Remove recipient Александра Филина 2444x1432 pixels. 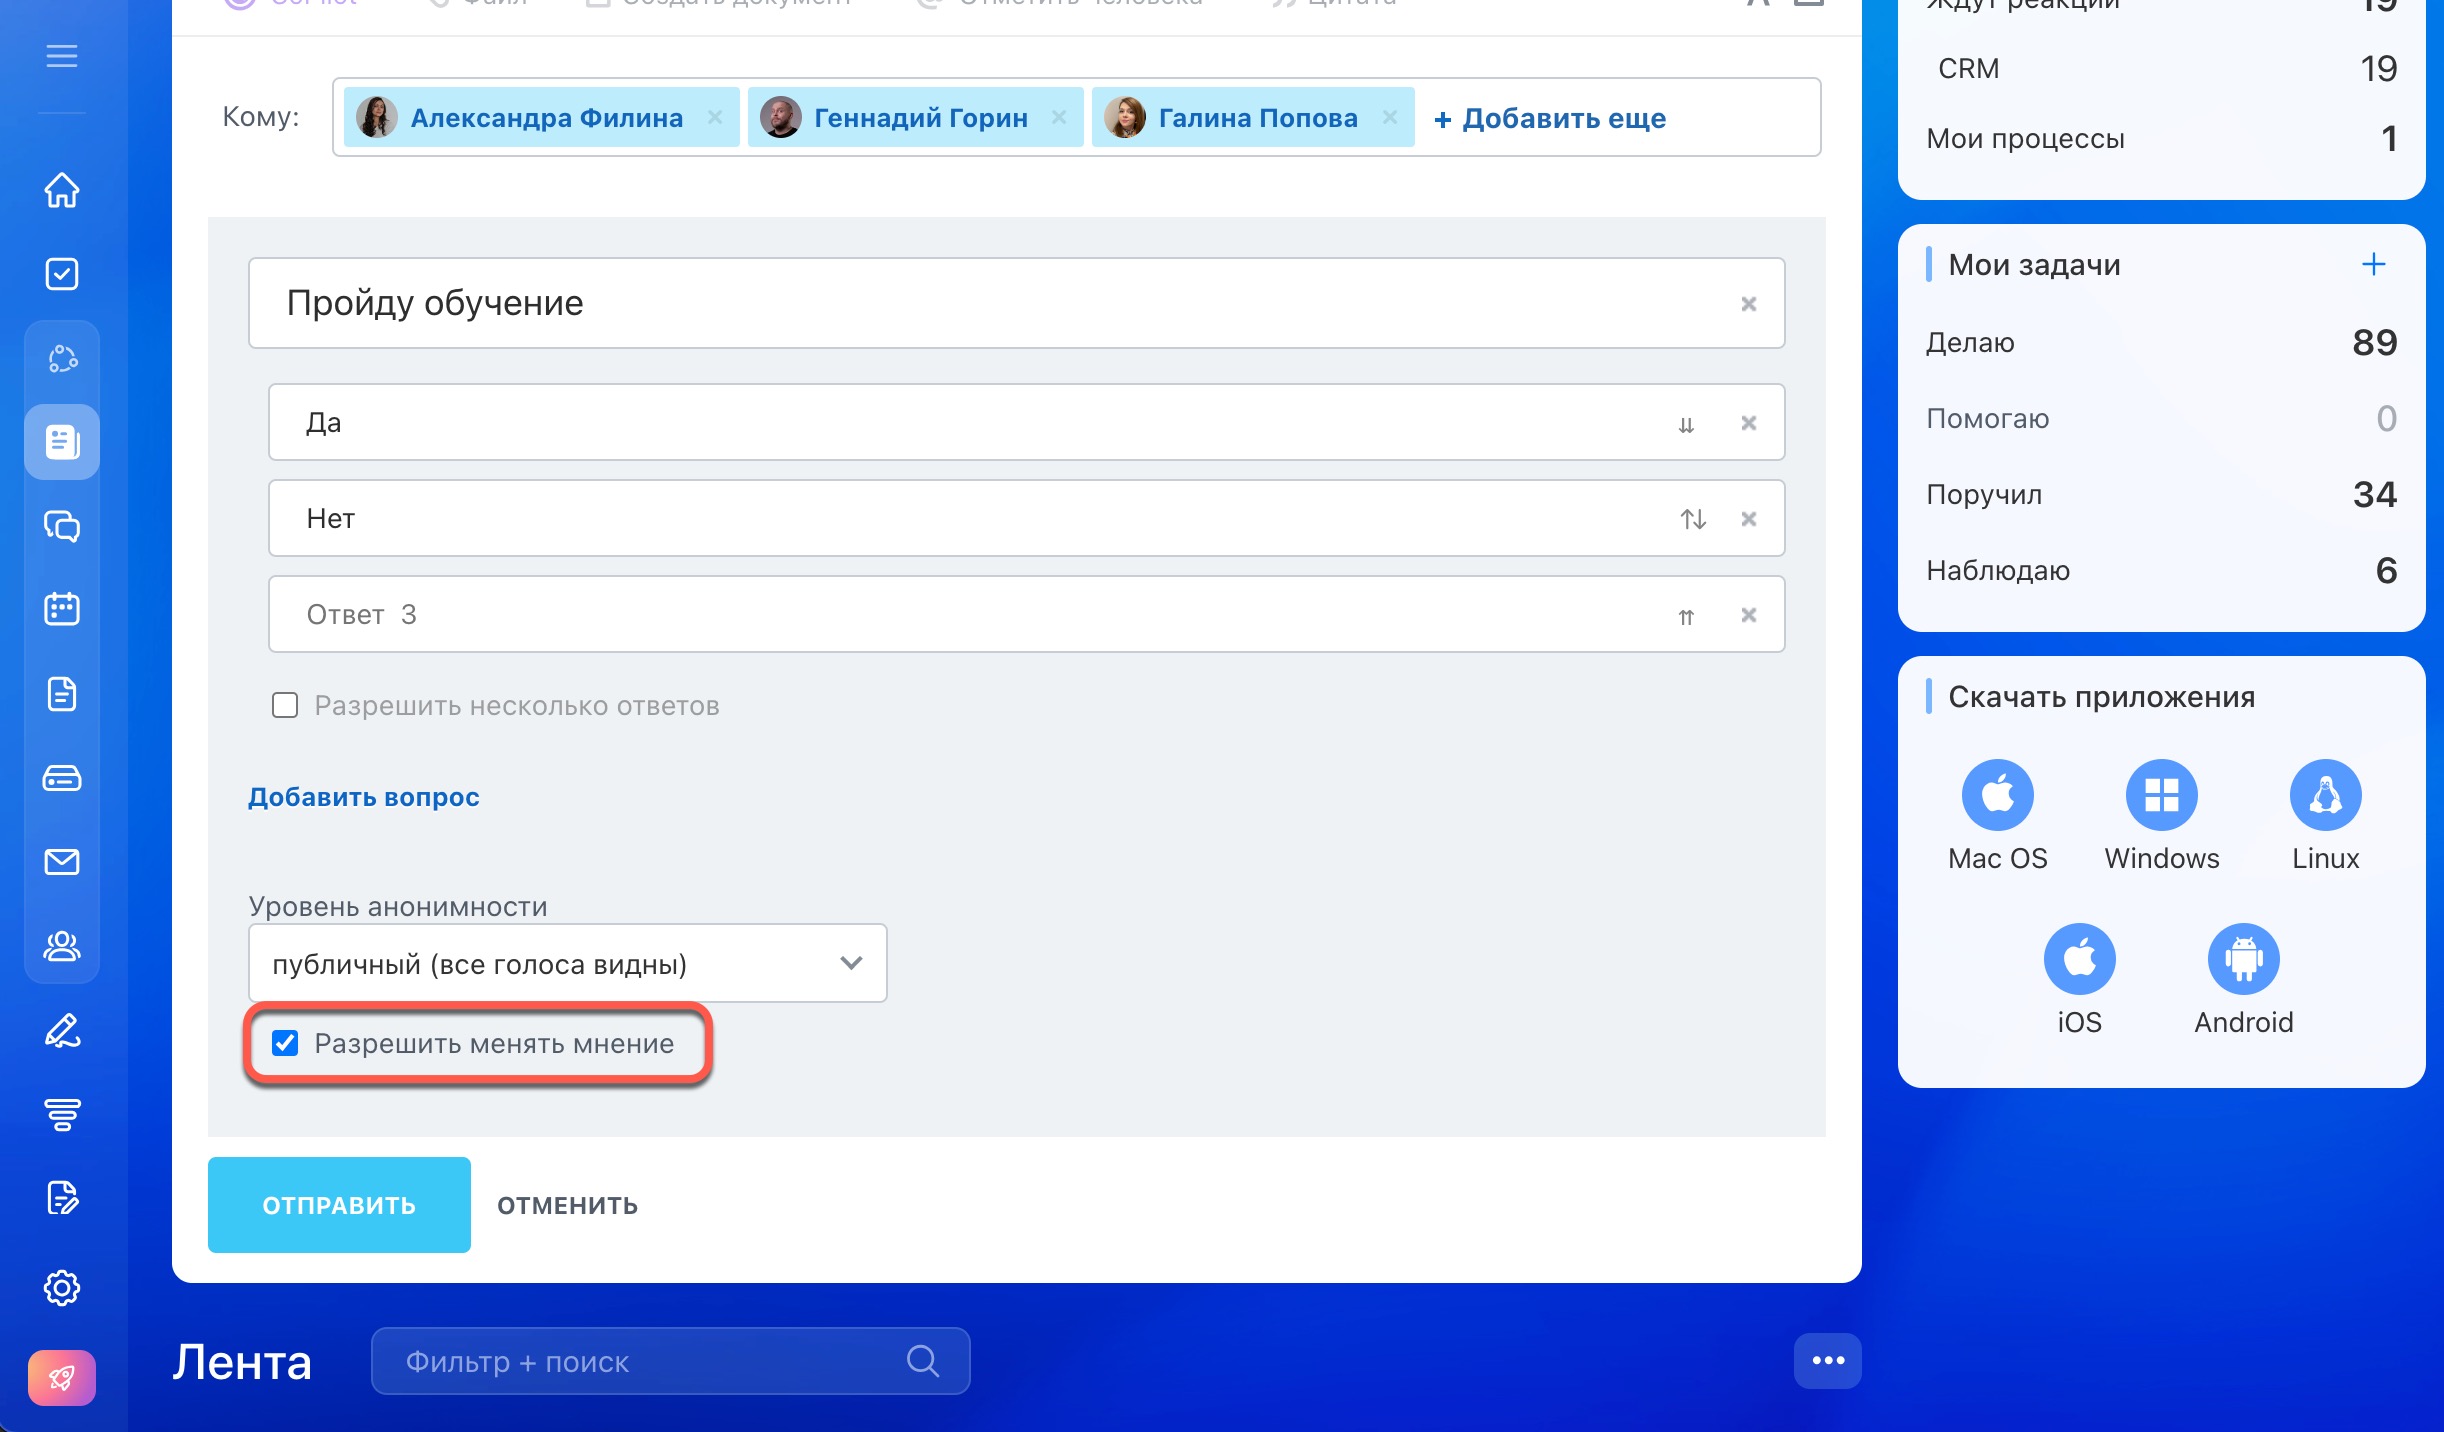(715, 117)
